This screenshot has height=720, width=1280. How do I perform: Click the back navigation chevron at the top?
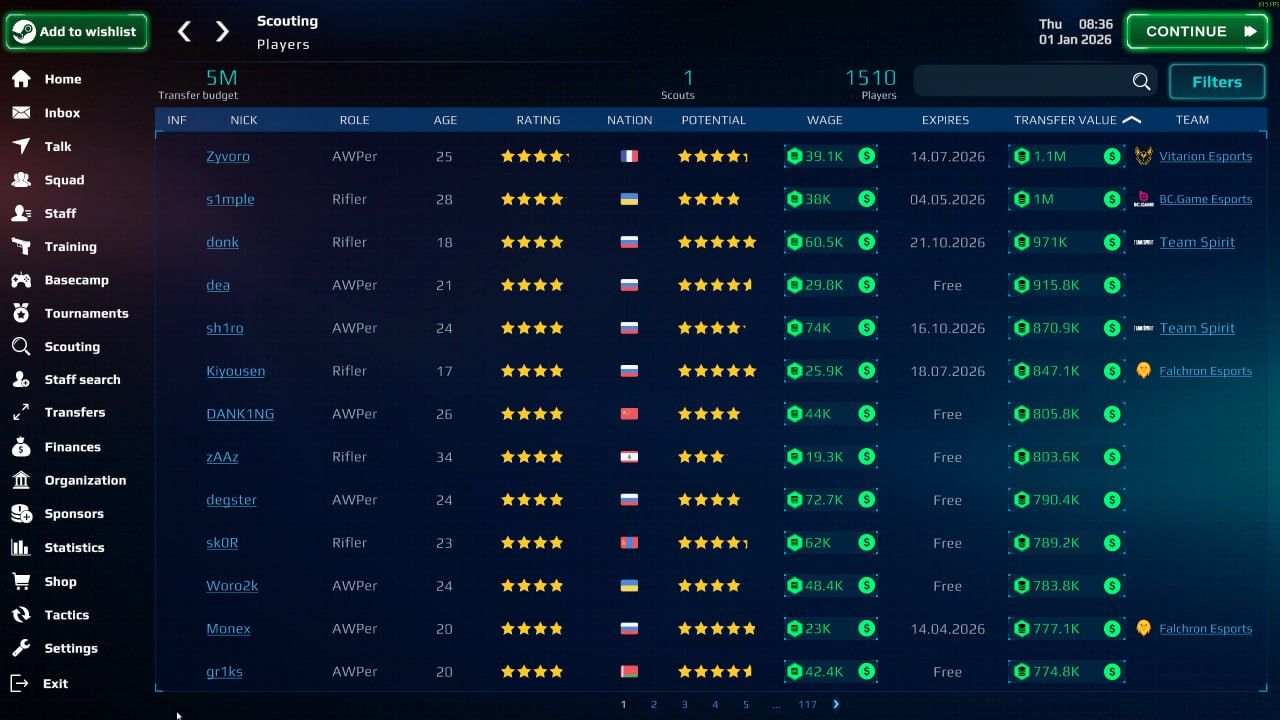[184, 31]
